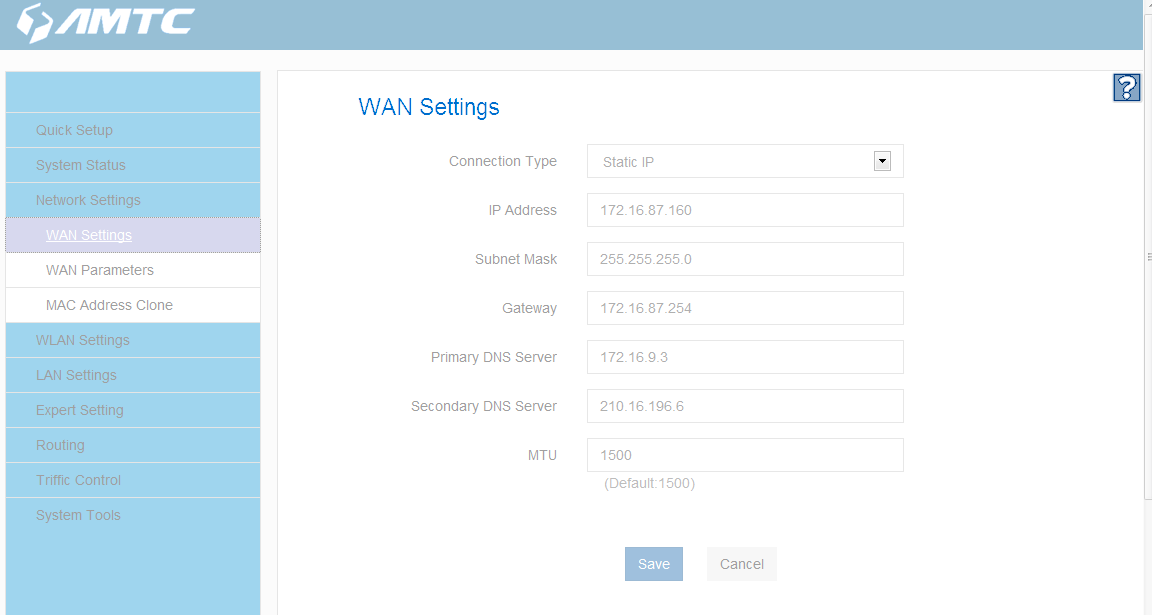Click the MTU label
The image size is (1152, 615).
(x=542, y=456)
